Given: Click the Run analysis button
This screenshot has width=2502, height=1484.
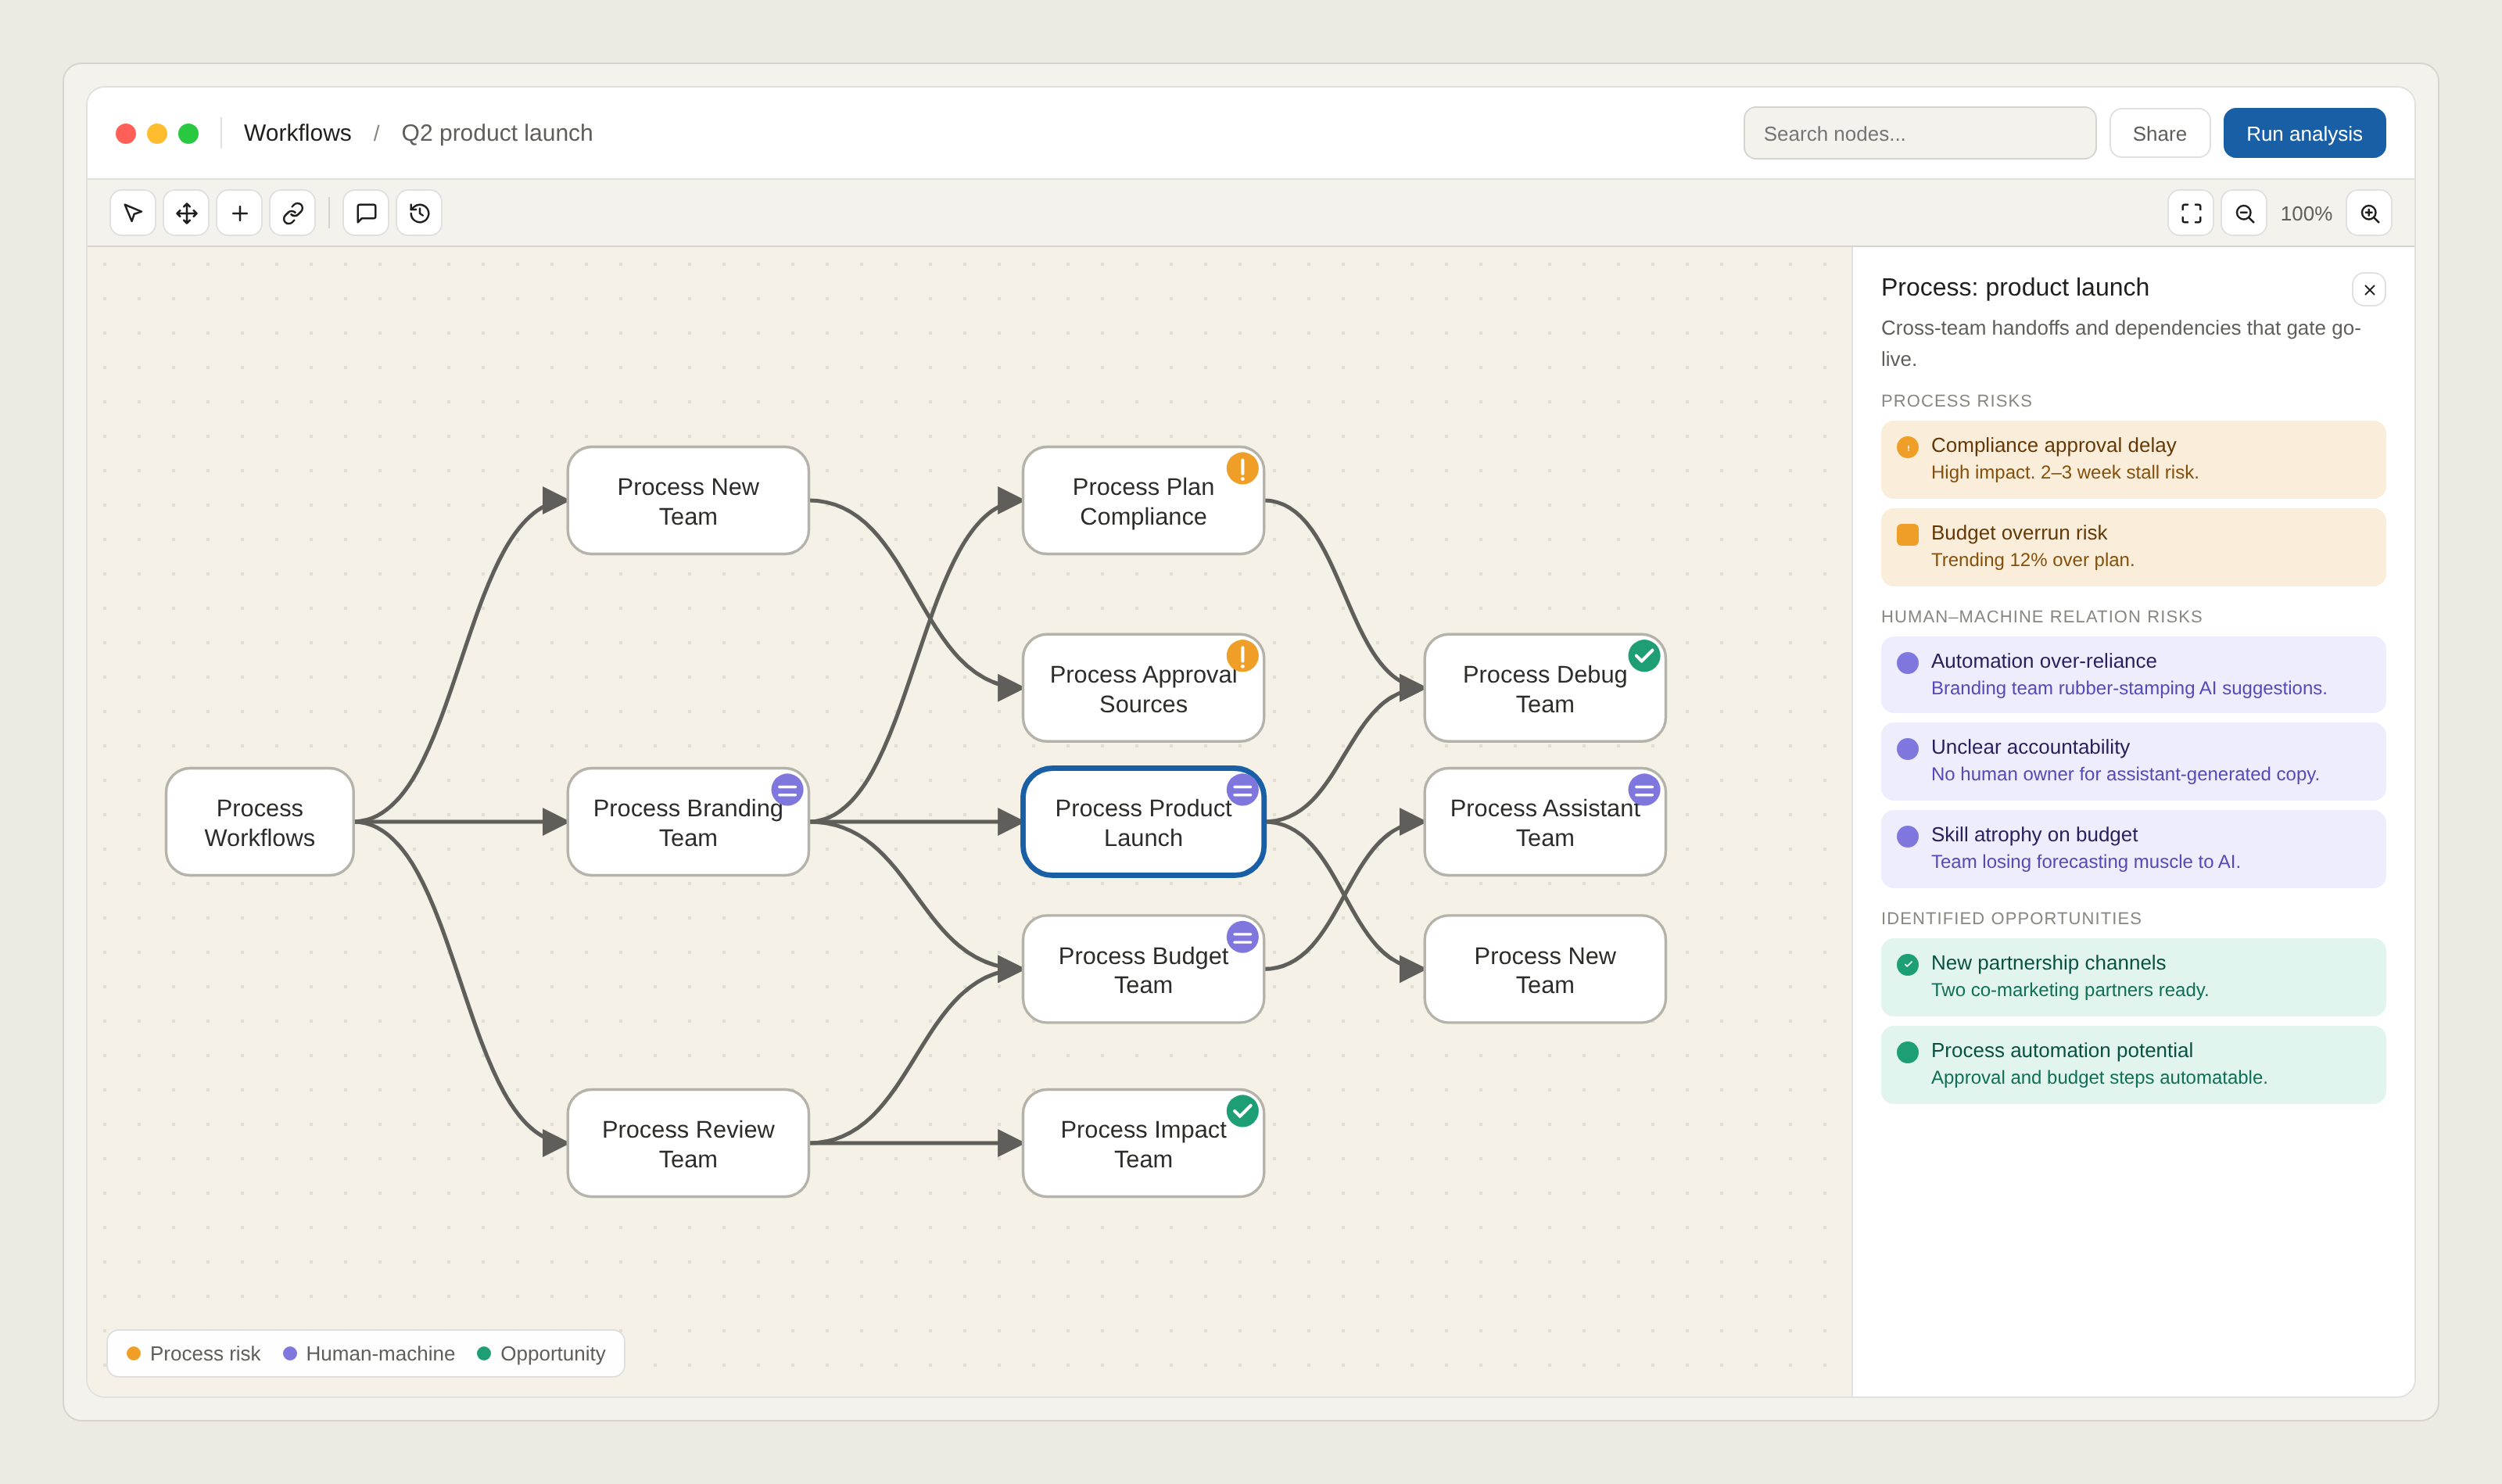Looking at the screenshot, I should [x=2304, y=133].
